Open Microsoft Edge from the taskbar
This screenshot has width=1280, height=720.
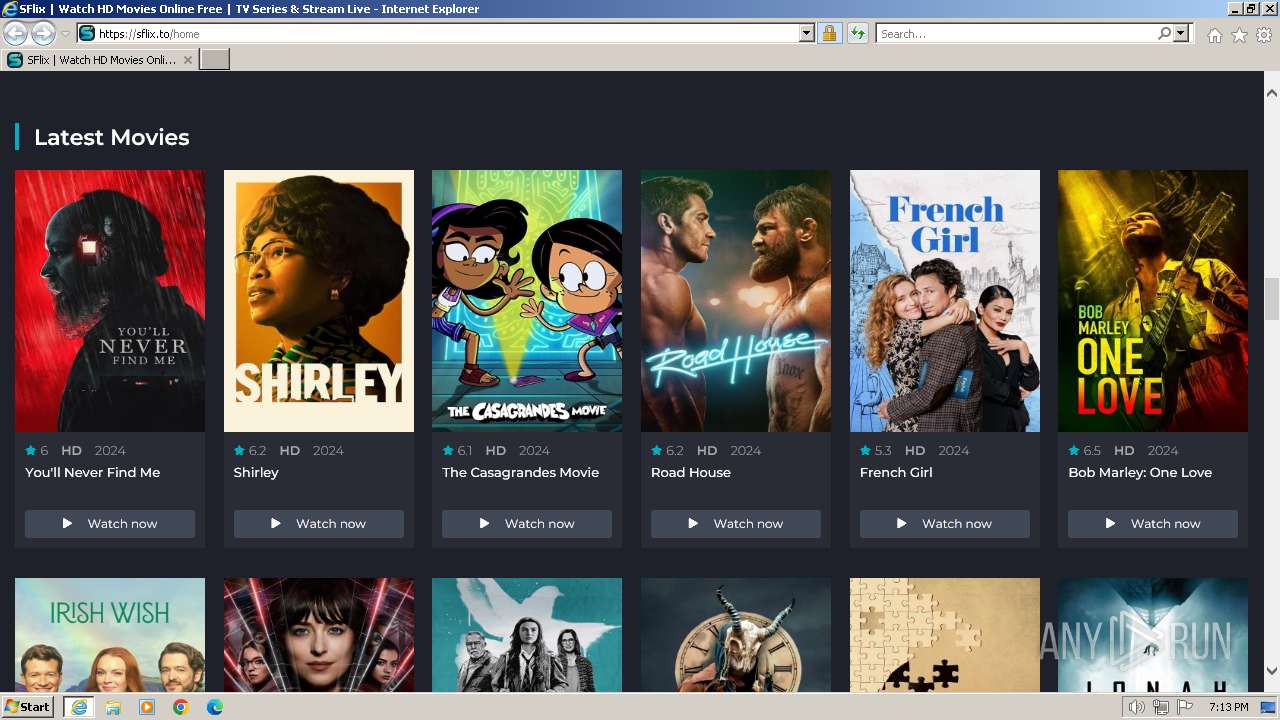[x=215, y=707]
